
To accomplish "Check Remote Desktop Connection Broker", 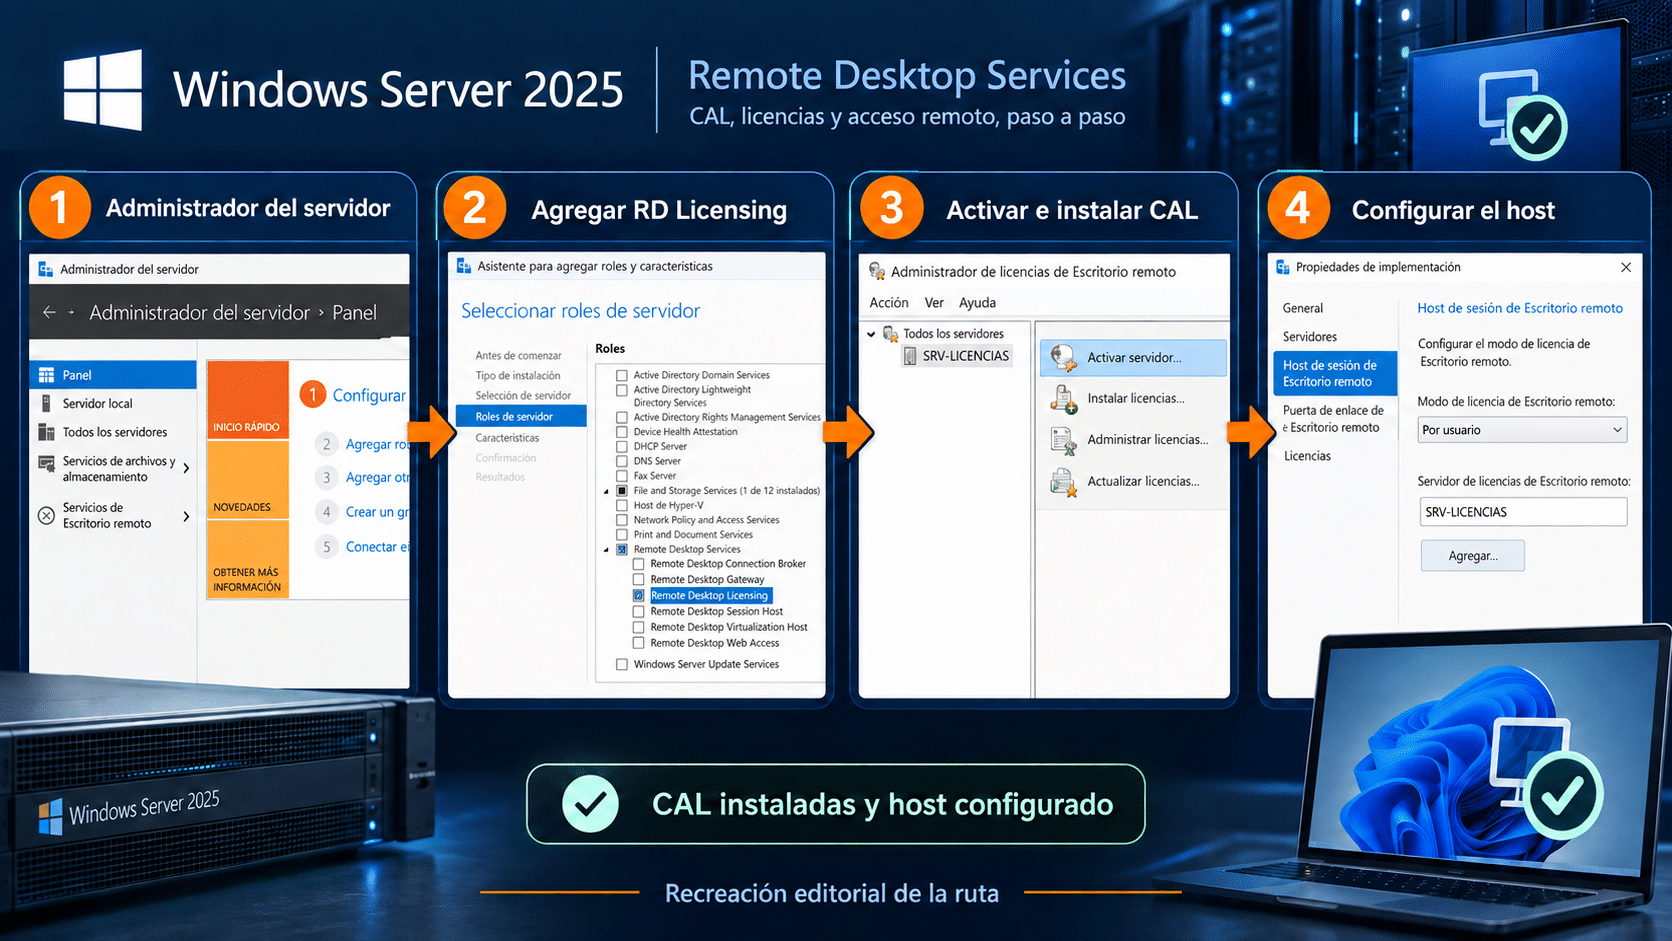I will (x=639, y=564).
